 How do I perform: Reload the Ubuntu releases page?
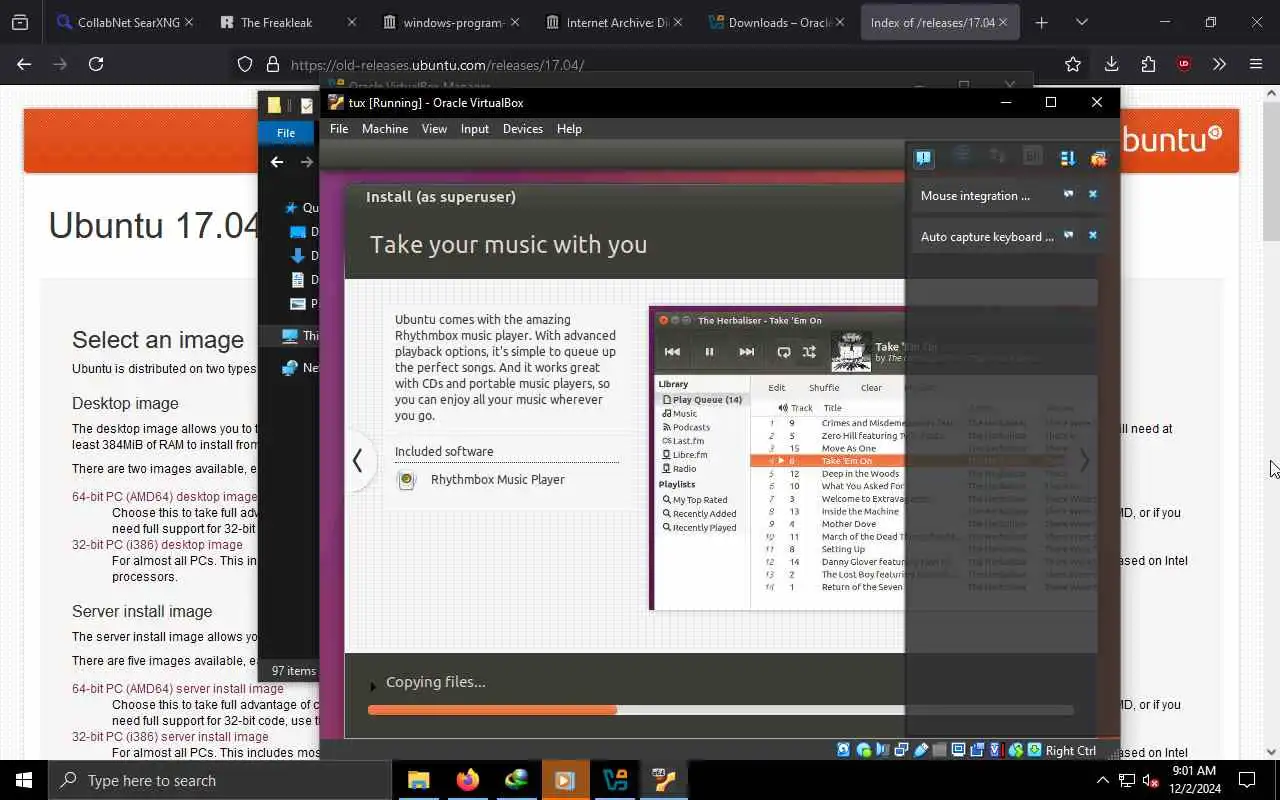(96, 64)
